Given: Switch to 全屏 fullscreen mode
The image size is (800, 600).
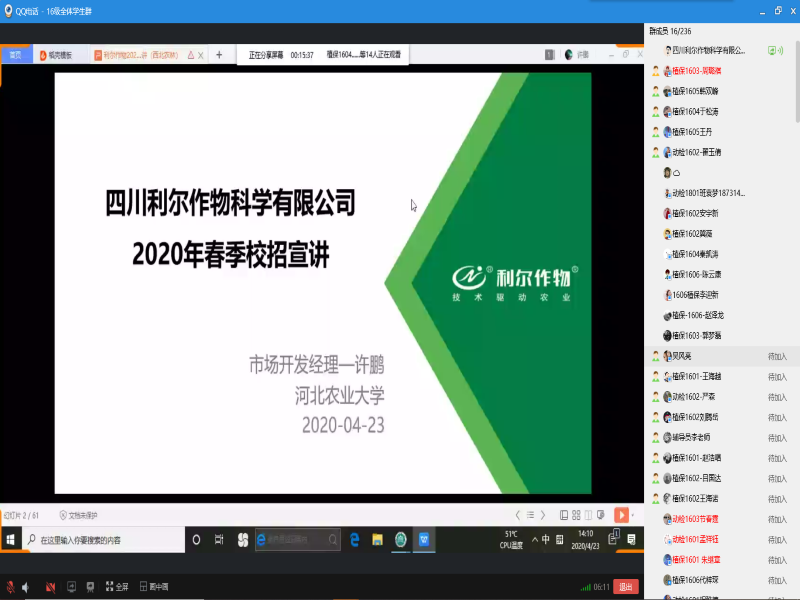Looking at the screenshot, I should (x=117, y=587).
